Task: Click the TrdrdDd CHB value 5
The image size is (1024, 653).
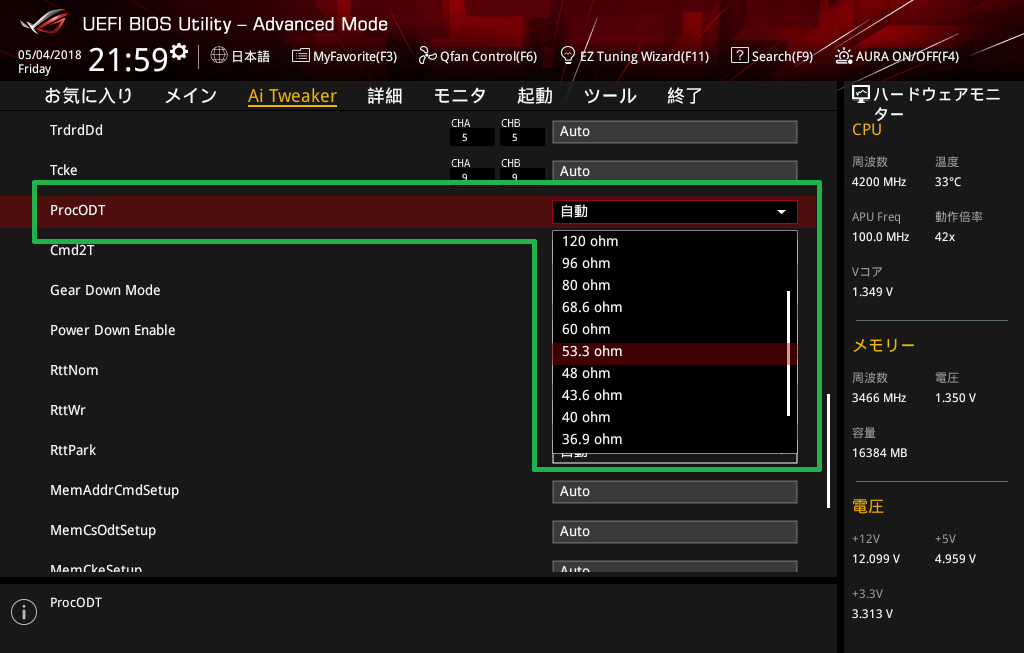Action: pos(522,138)
